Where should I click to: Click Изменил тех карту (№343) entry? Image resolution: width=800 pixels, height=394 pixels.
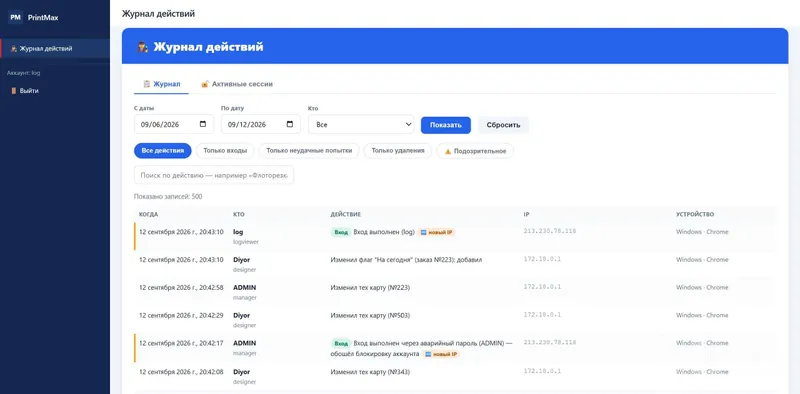(x=370, y=372)
